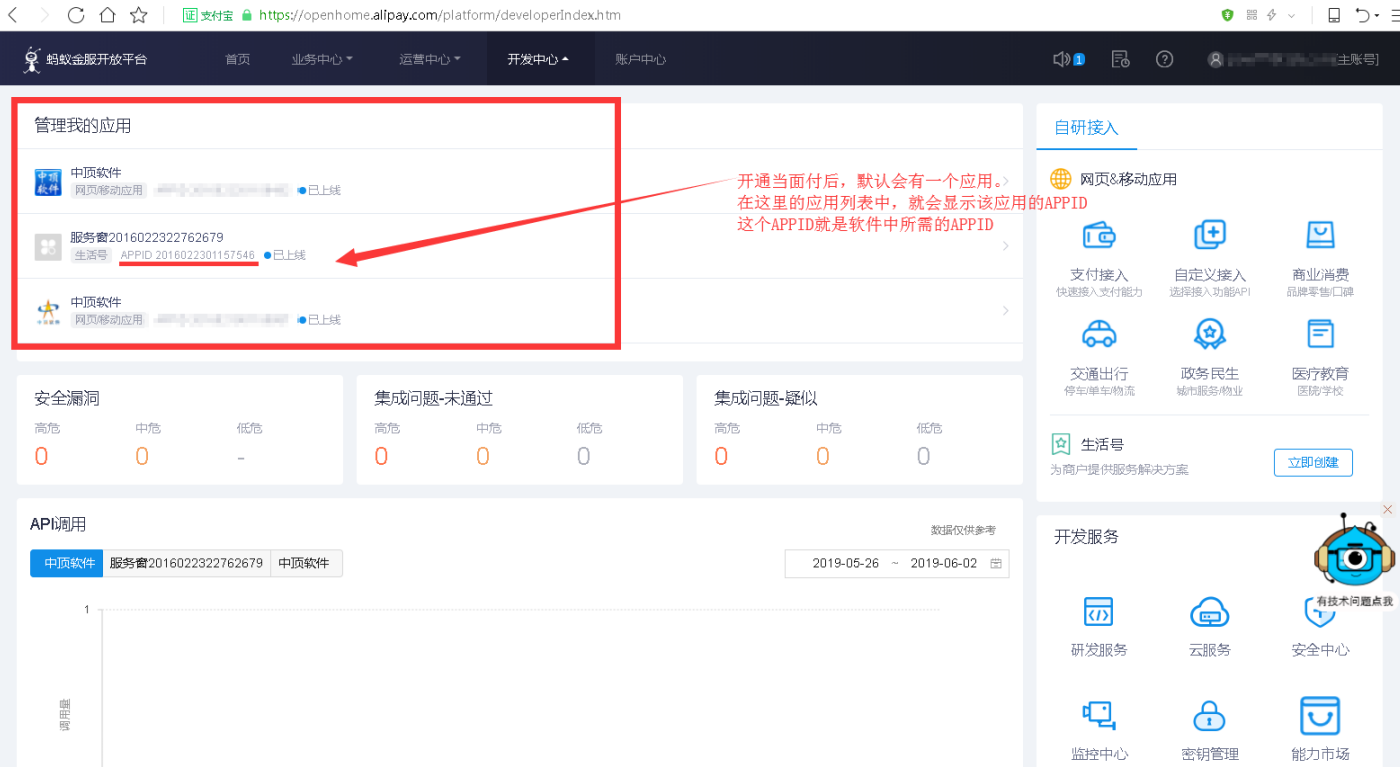This screenshot has height=767, width=1400.
Task: Click the start date 2019-05-26 field
Action: point(846,564)
